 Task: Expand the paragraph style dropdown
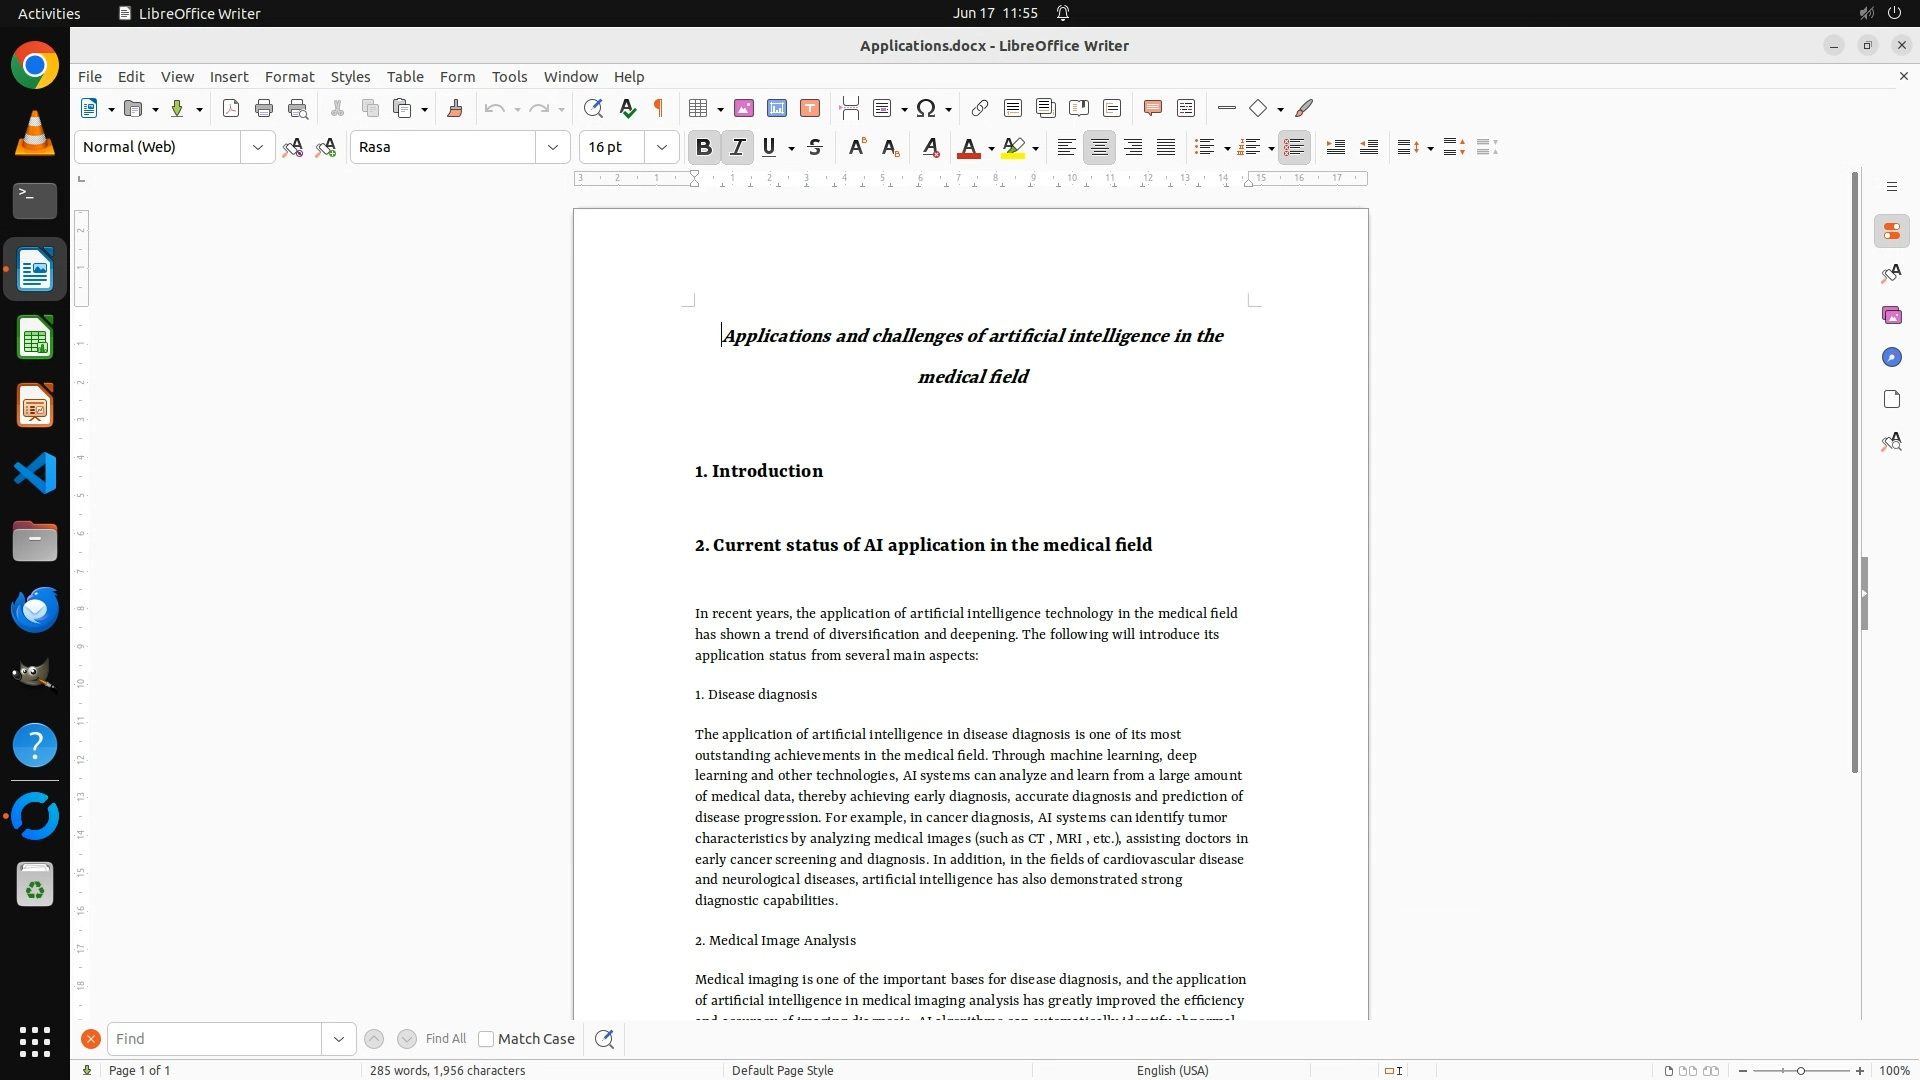pyautogui.click(x=258, y=148)
